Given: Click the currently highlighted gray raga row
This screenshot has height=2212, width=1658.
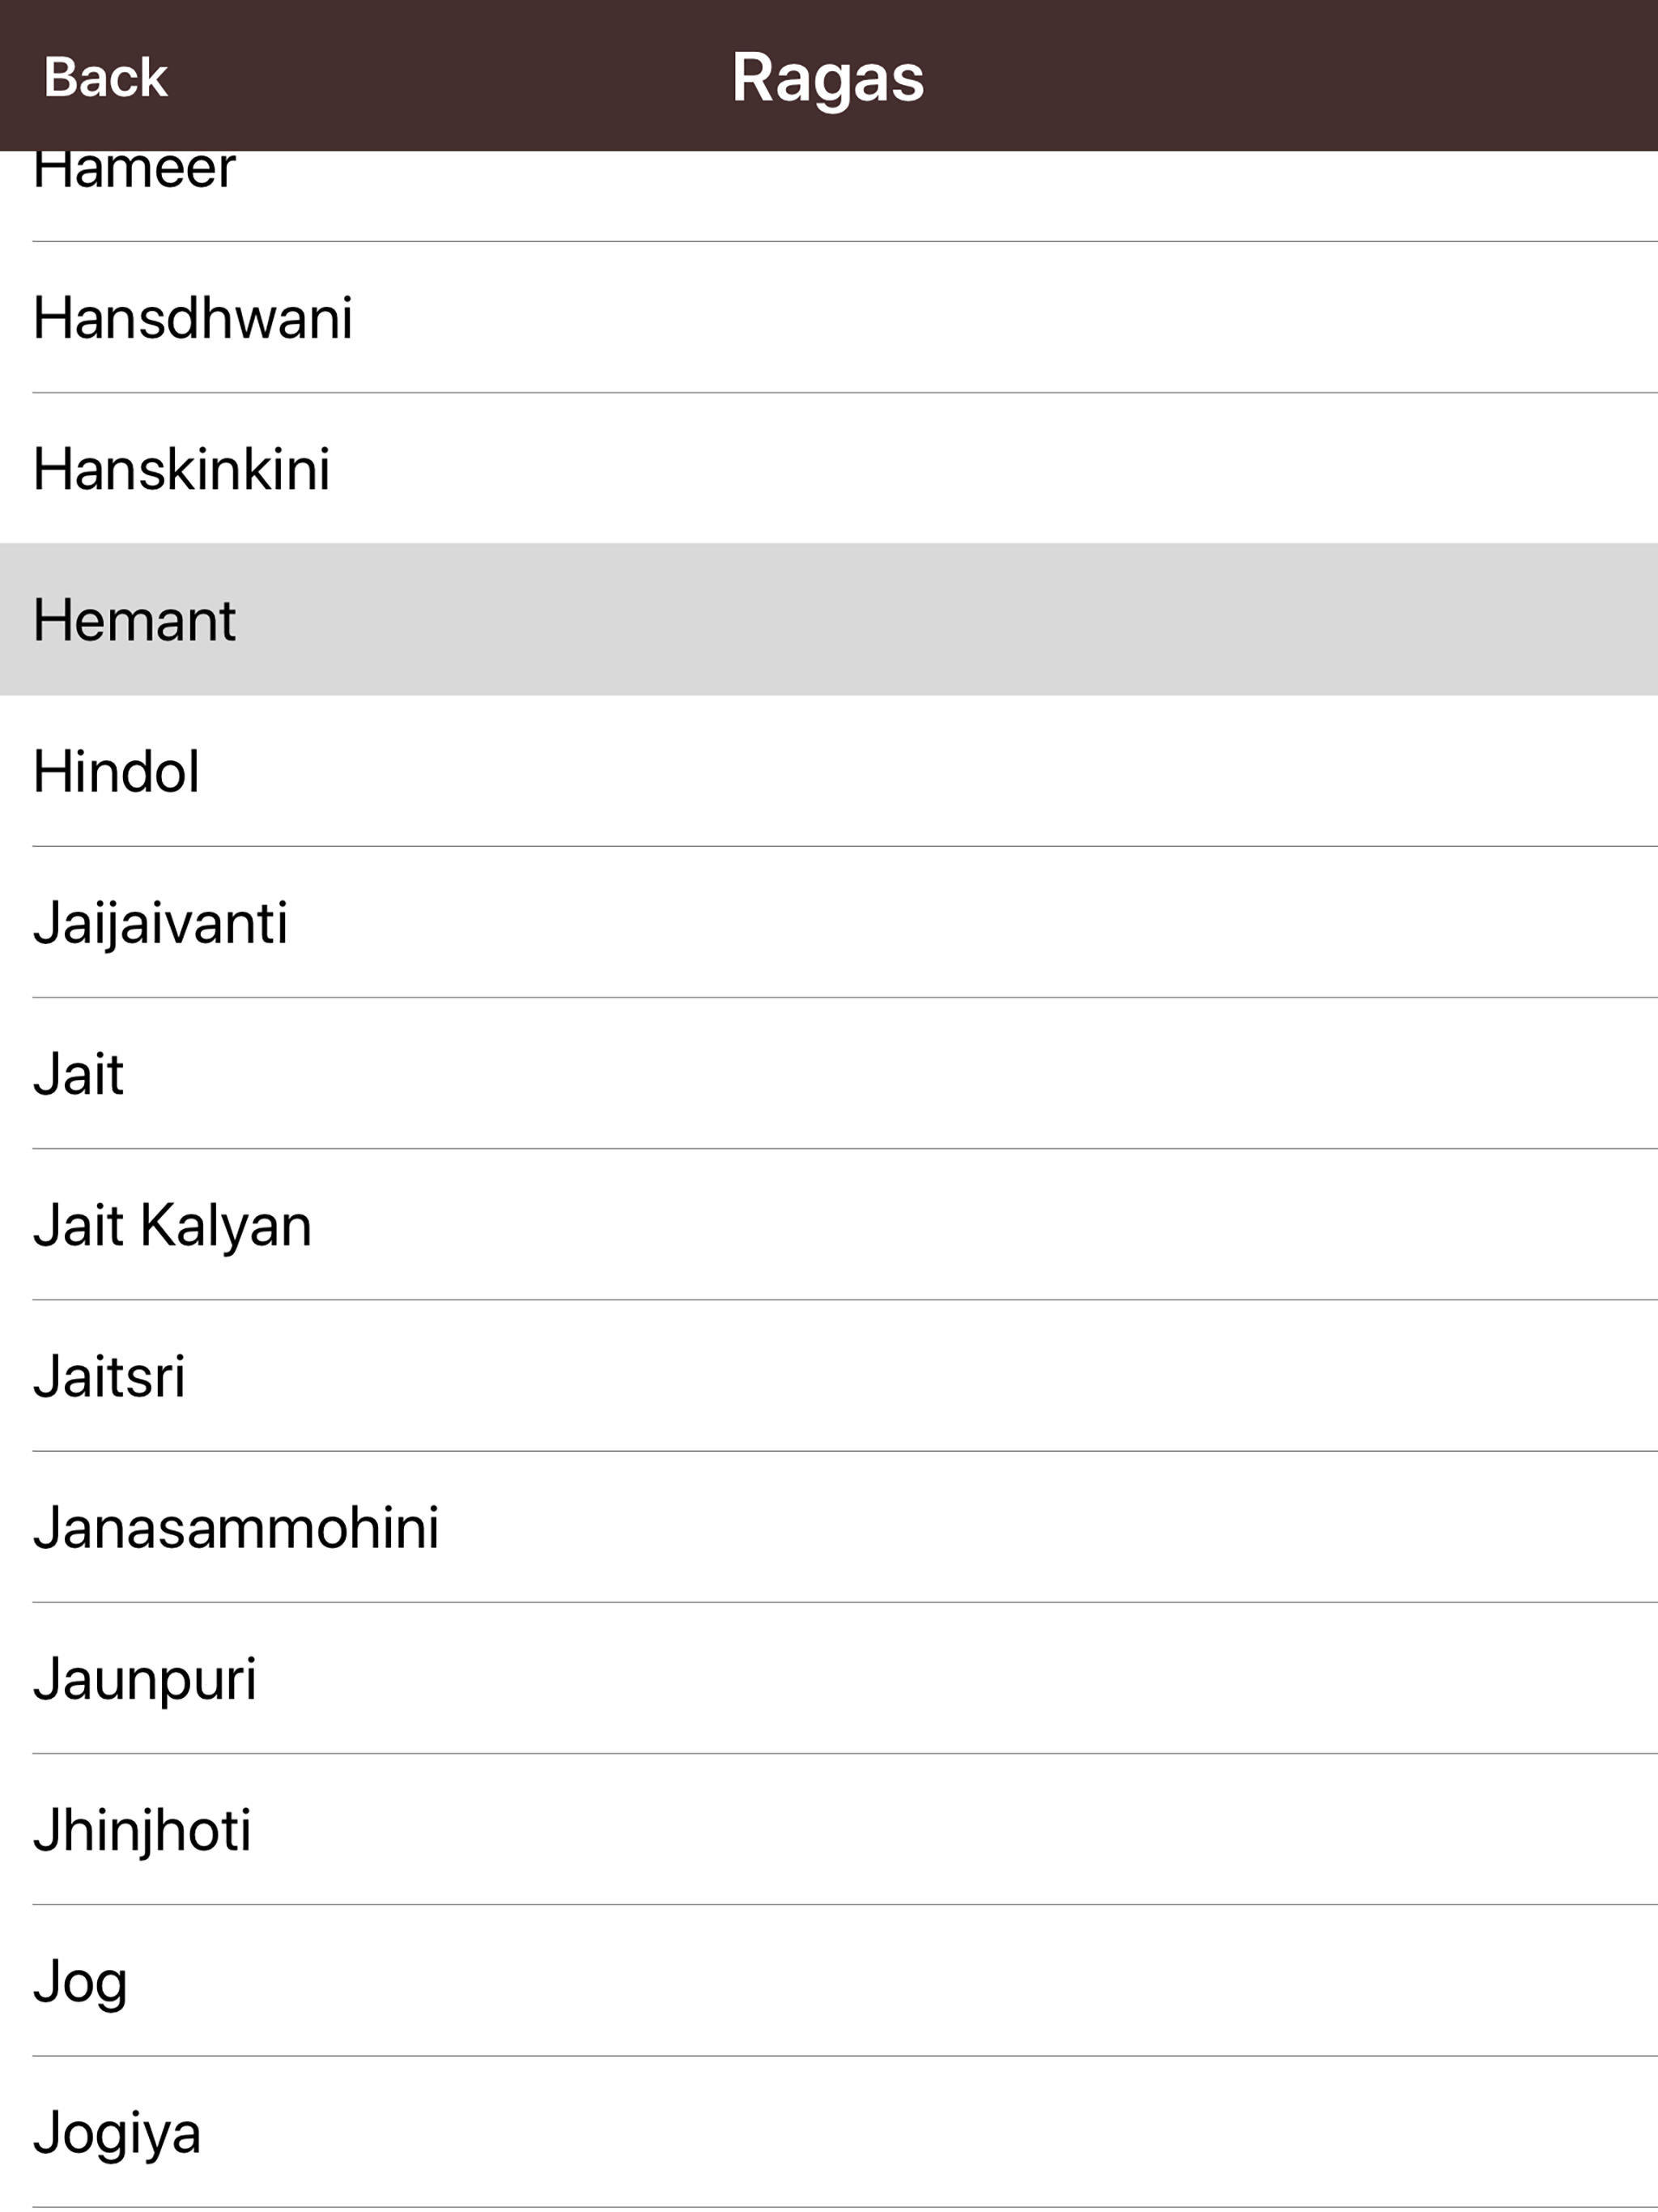Looking at the screenshot, I should 829,620.
